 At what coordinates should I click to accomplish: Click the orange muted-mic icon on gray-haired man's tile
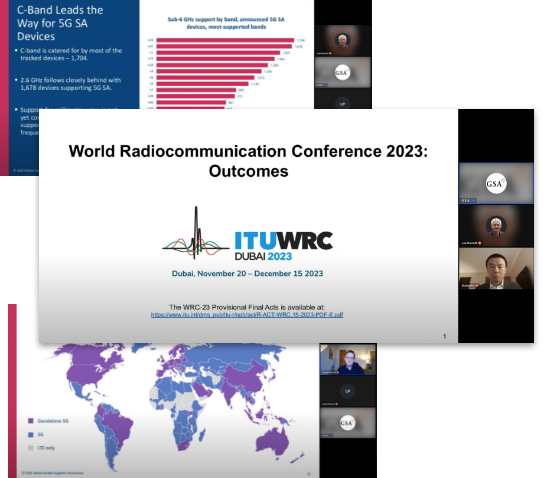[480, 243]
